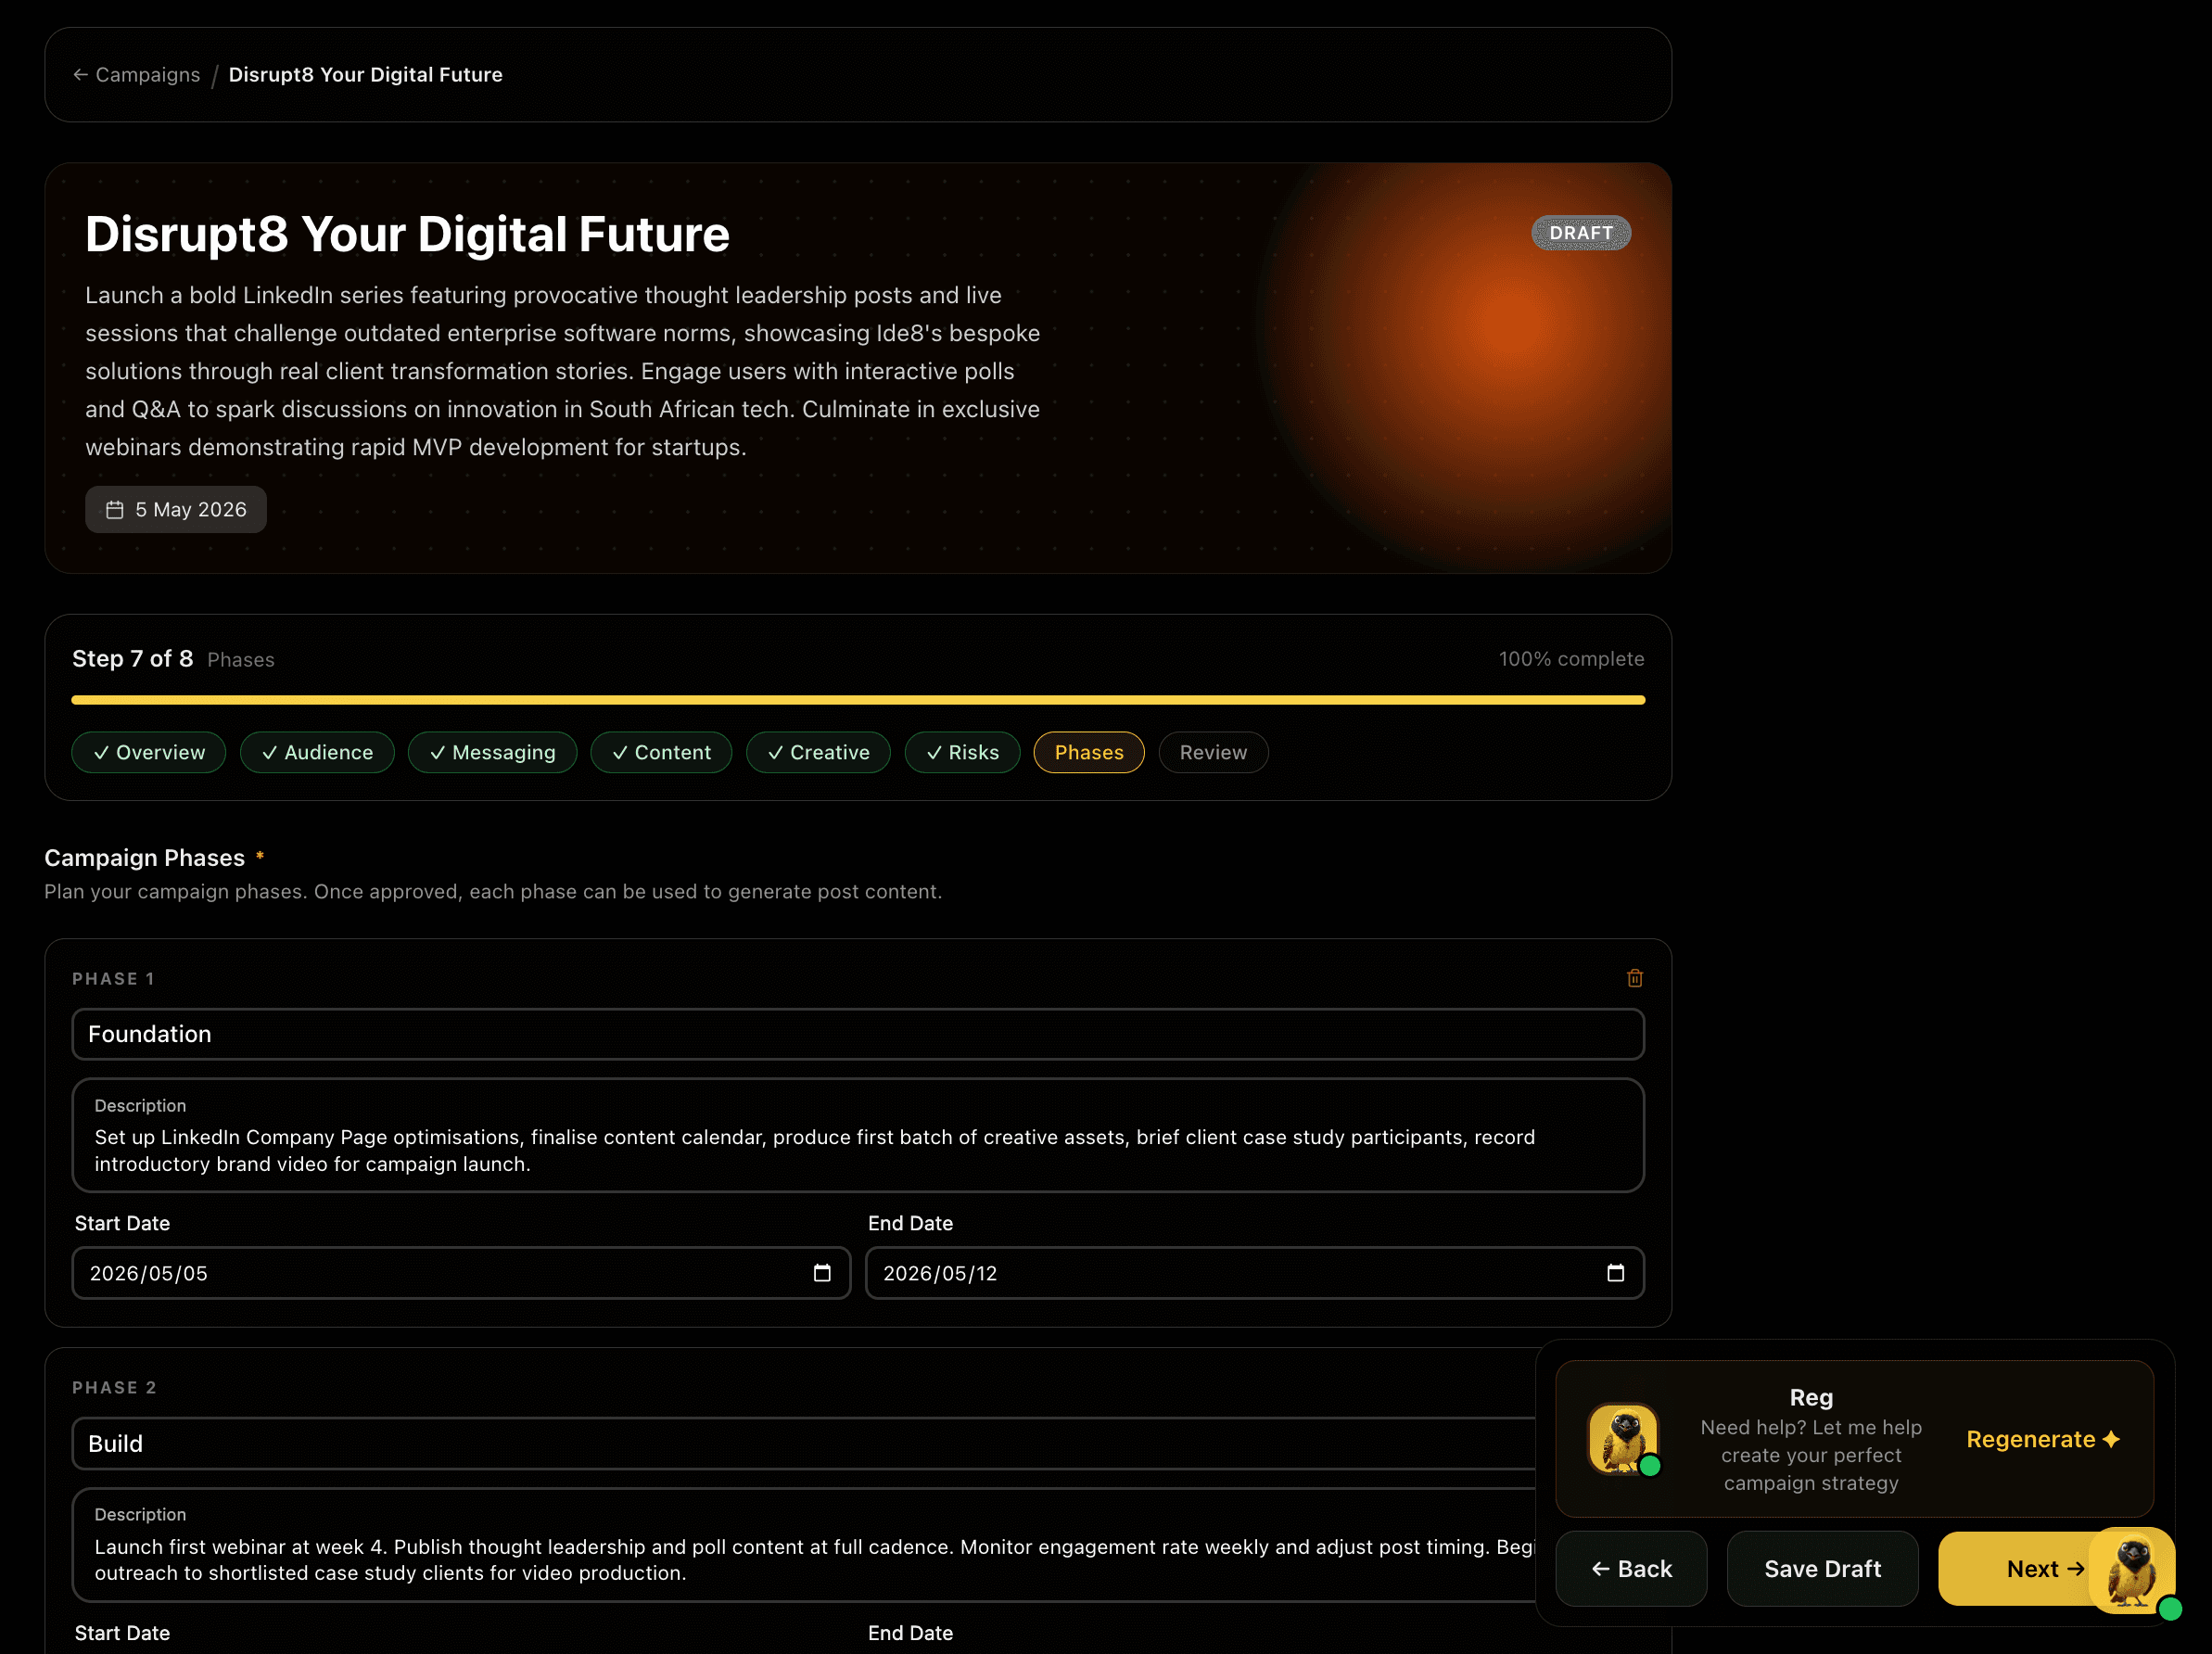Image resolution: width=2212 pixels, height=1654 pixels.
Task: Click the PHASE 1 label
Action: pyautogui.click(x=113, y=979)
